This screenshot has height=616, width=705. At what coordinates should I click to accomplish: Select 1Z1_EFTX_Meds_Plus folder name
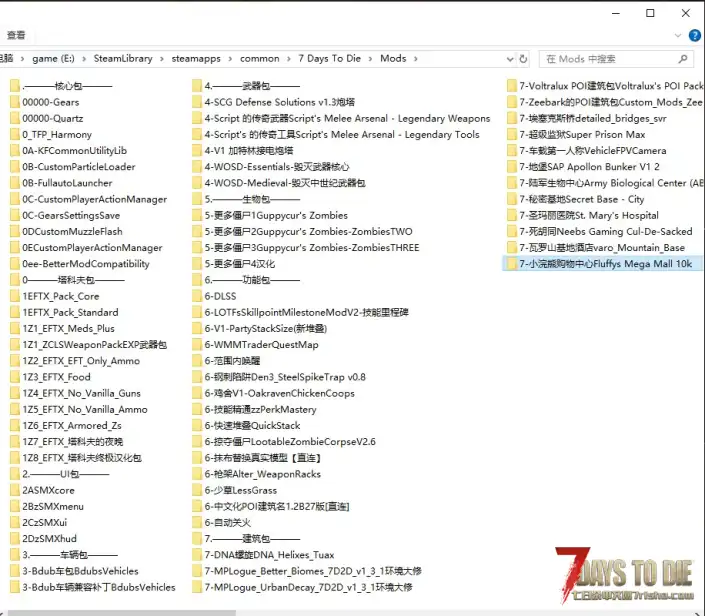click(x=68, y=329)
